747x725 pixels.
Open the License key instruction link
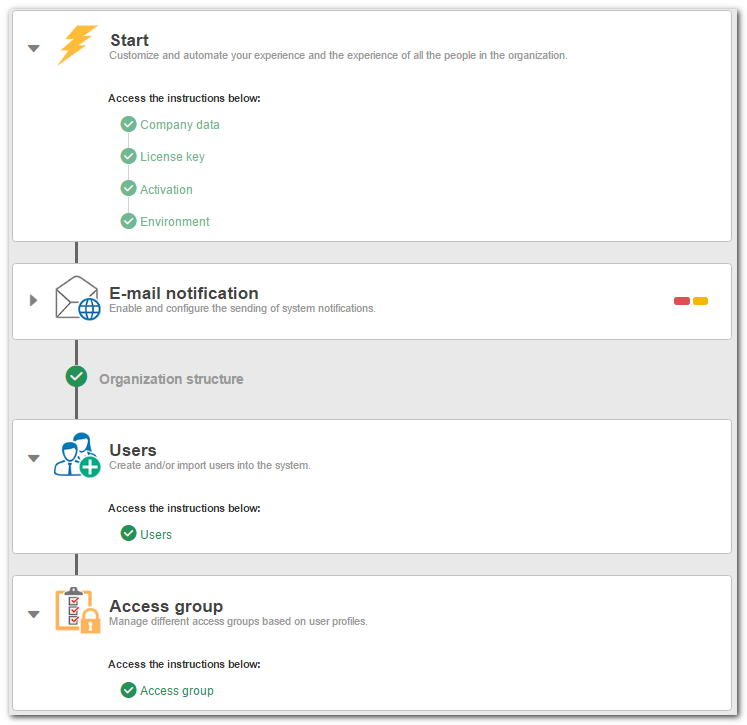(x=172, y=157)
